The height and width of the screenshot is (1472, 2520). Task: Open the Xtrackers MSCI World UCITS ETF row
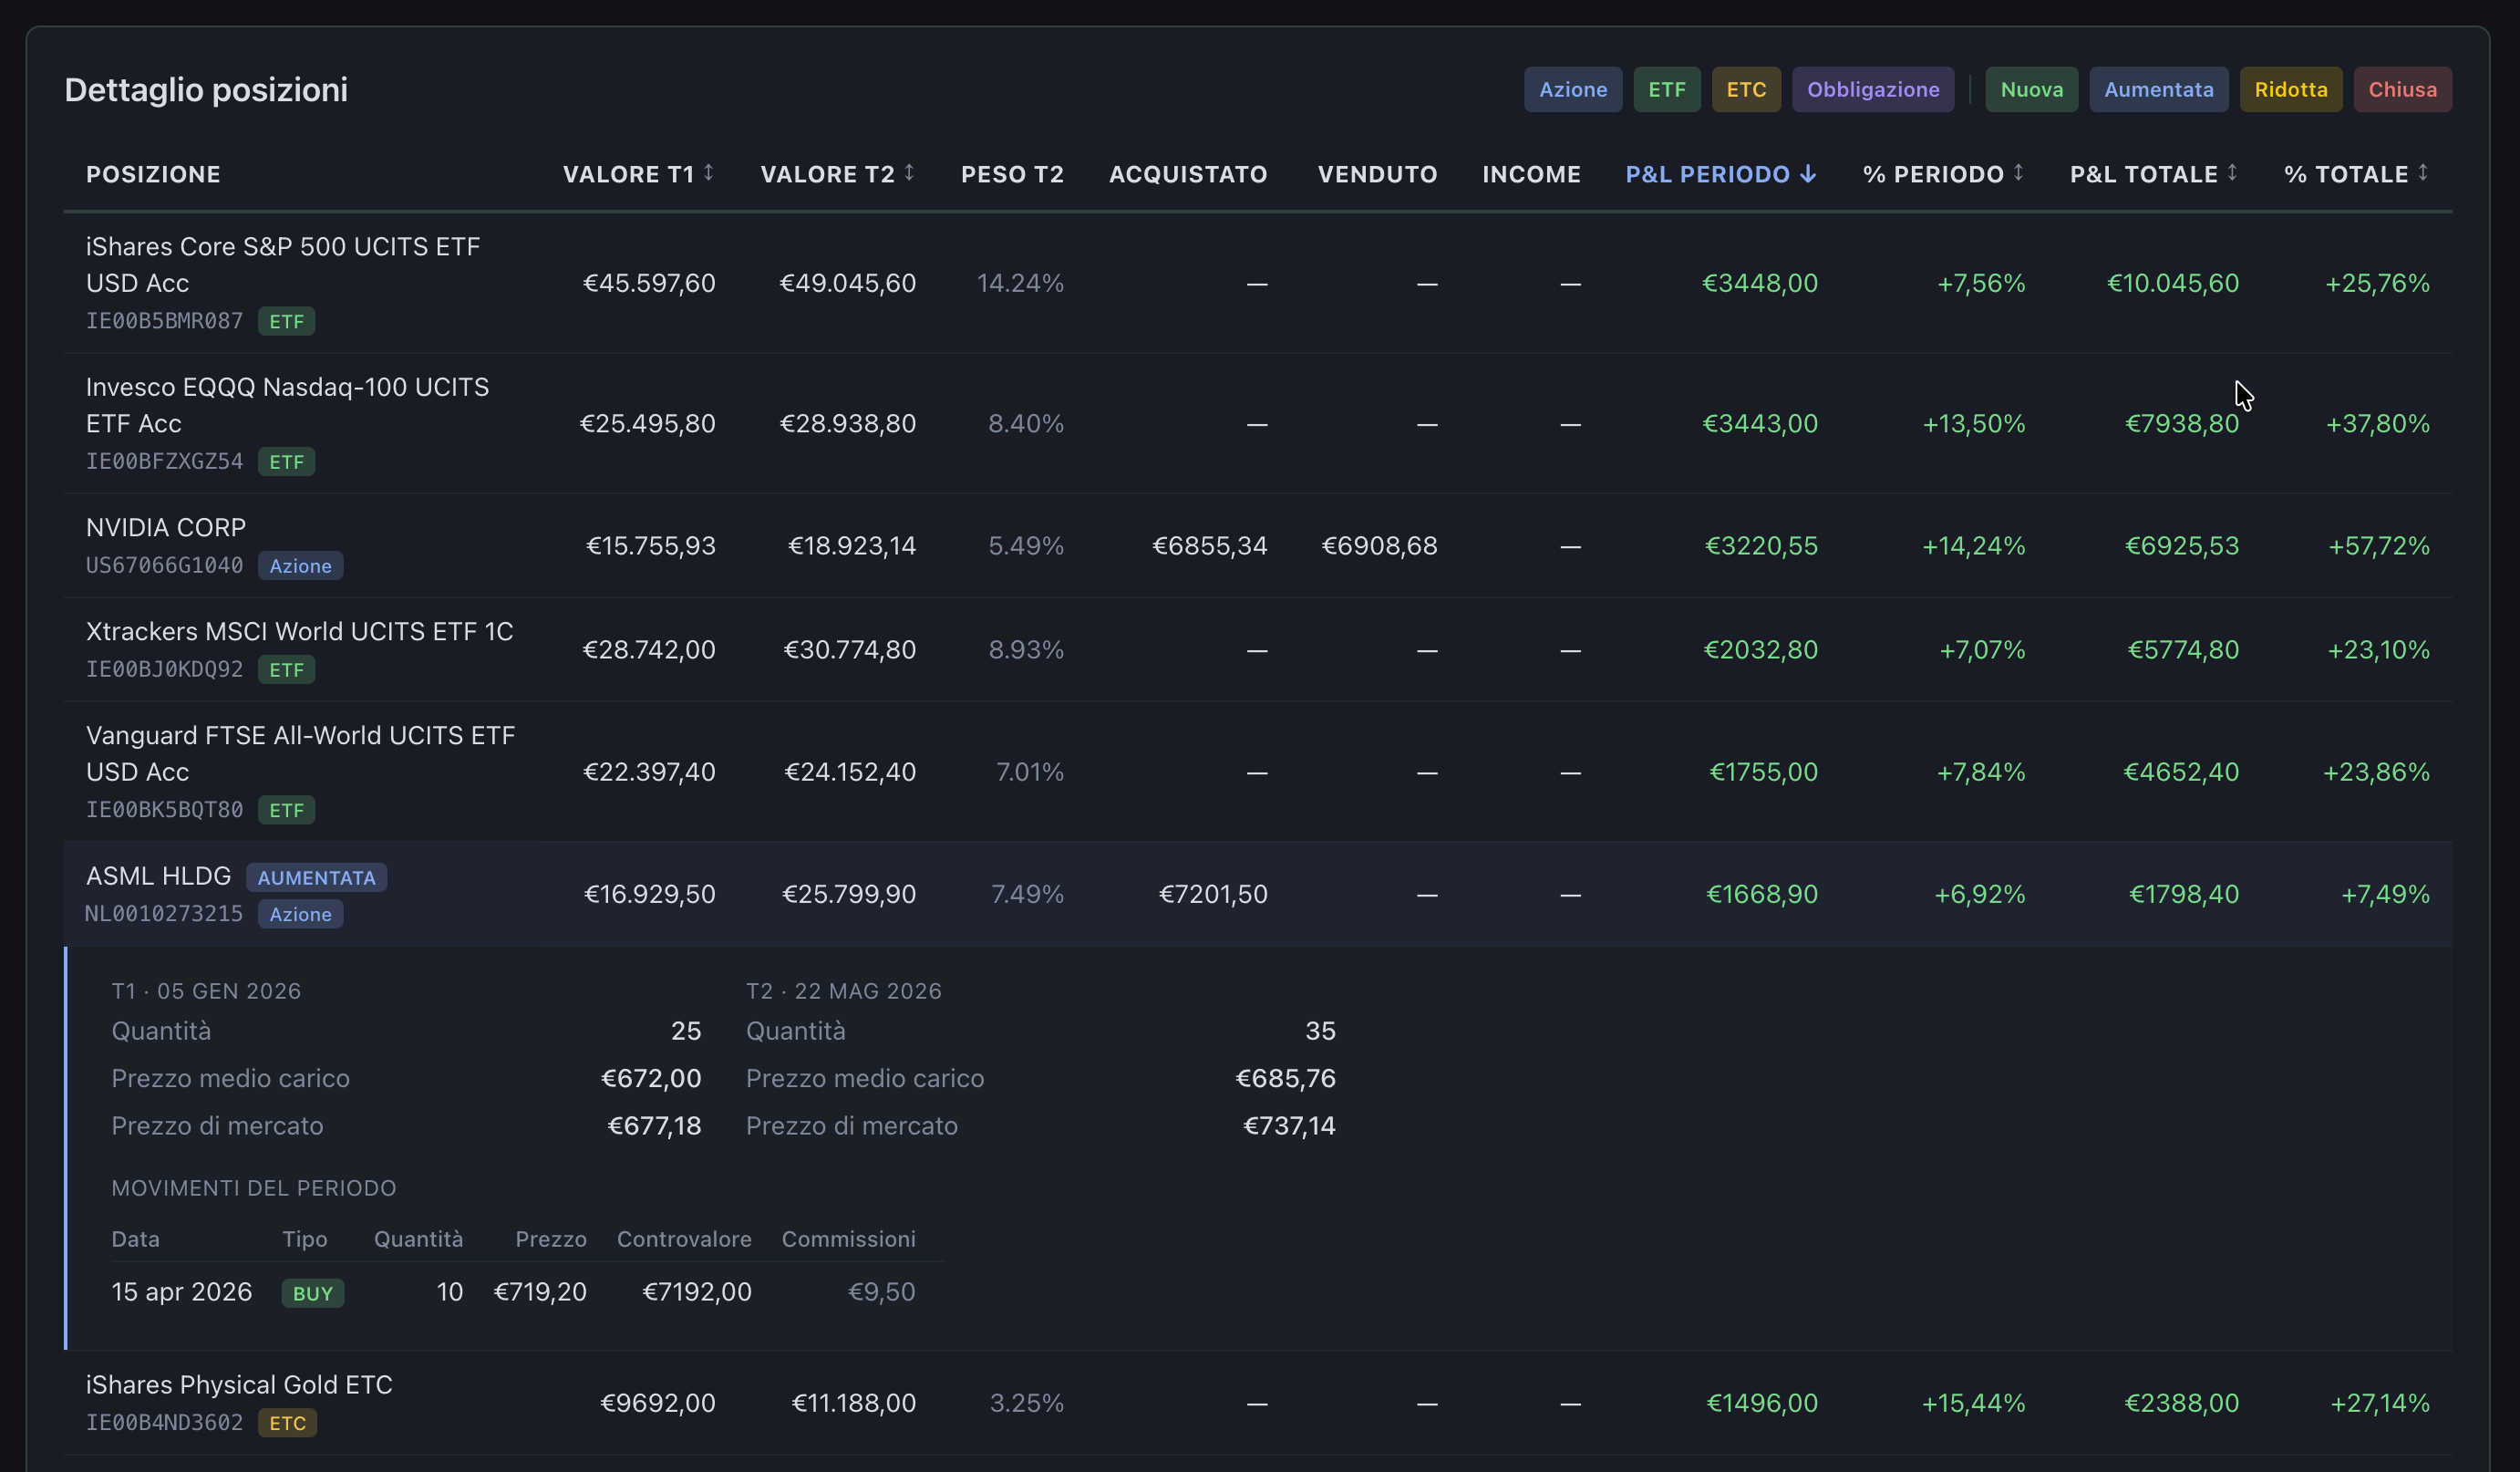coord(1258,650)
